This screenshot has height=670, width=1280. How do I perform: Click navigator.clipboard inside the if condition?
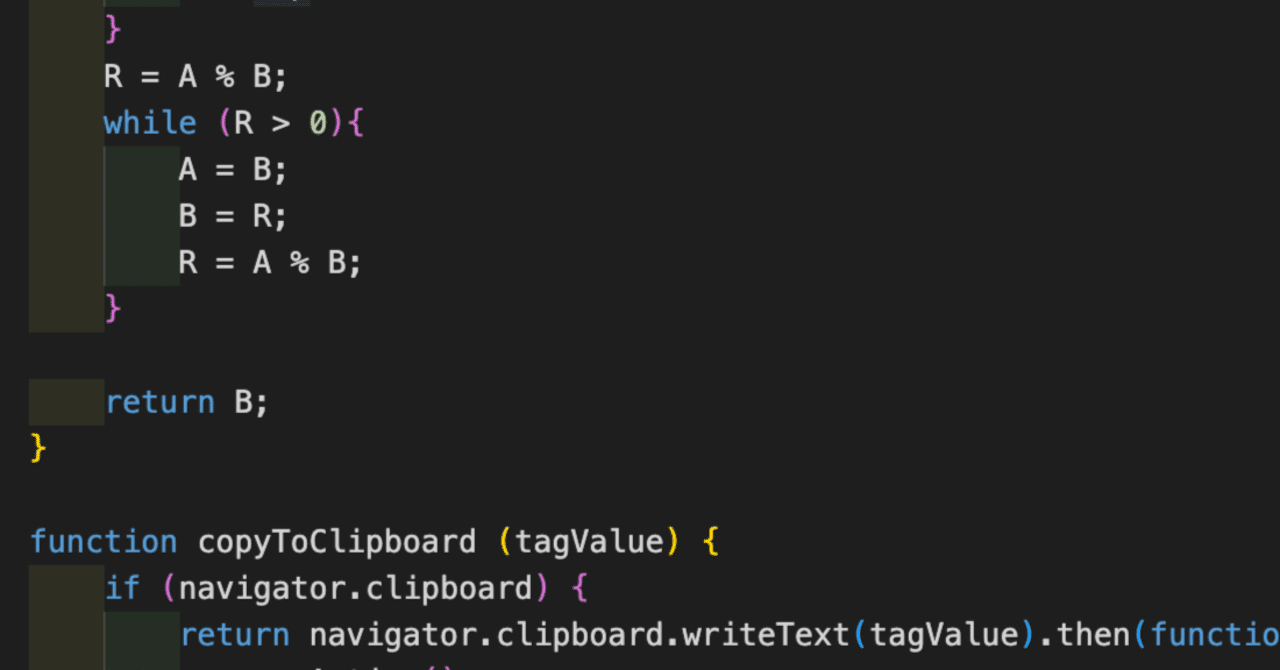click(355, 588)
